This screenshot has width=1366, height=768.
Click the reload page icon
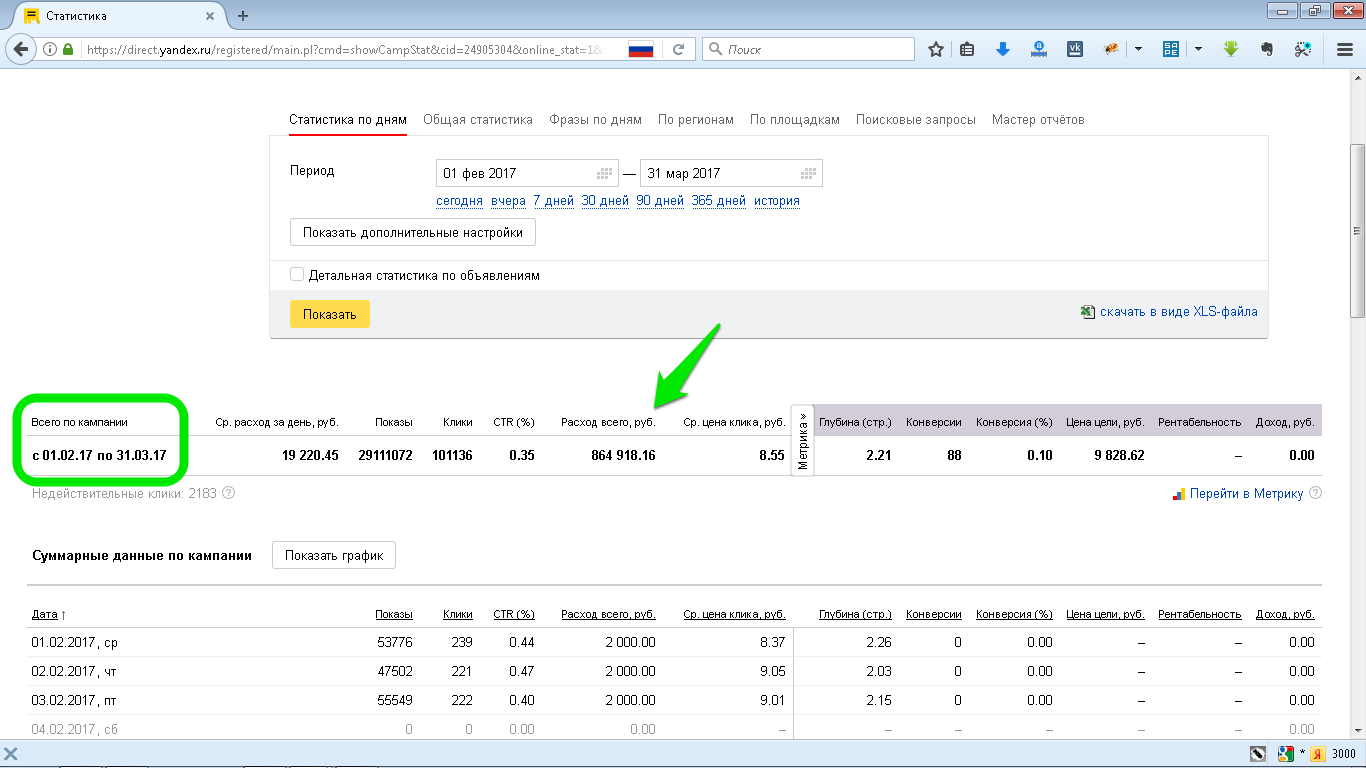pyautogui.click(x=678, y=49)
